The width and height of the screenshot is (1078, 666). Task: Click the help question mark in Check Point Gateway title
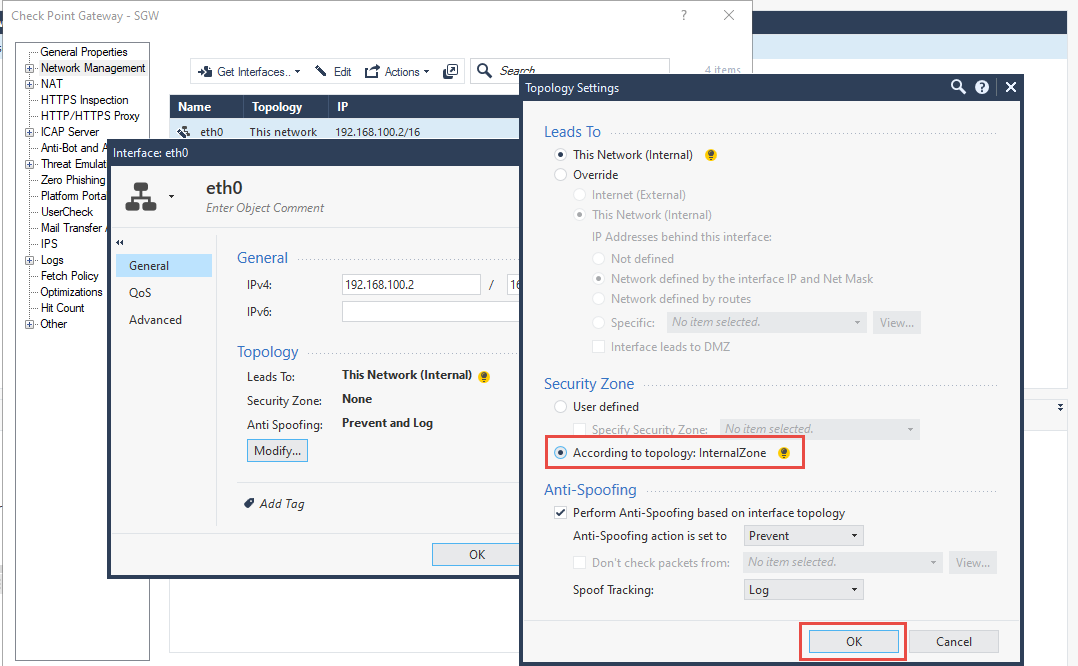[x=683, y=15]
